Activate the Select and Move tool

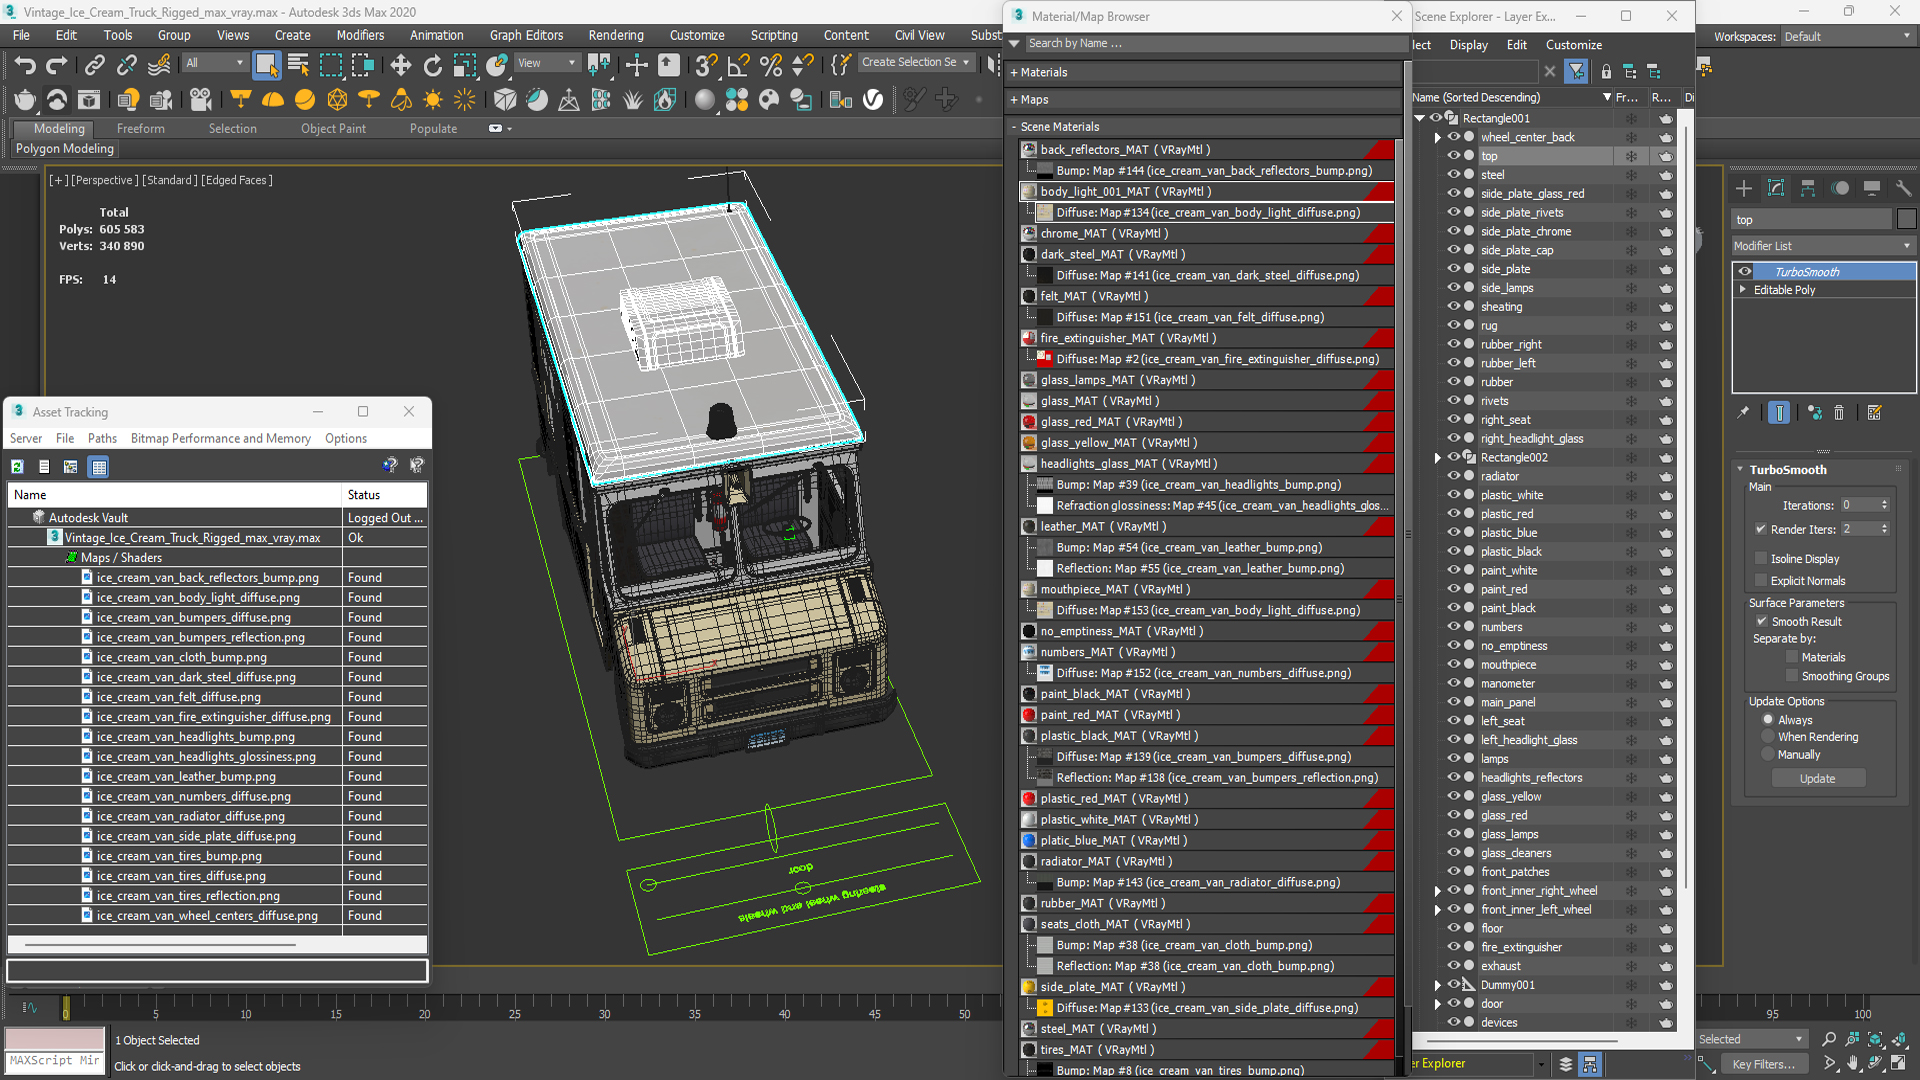point(400,65)
